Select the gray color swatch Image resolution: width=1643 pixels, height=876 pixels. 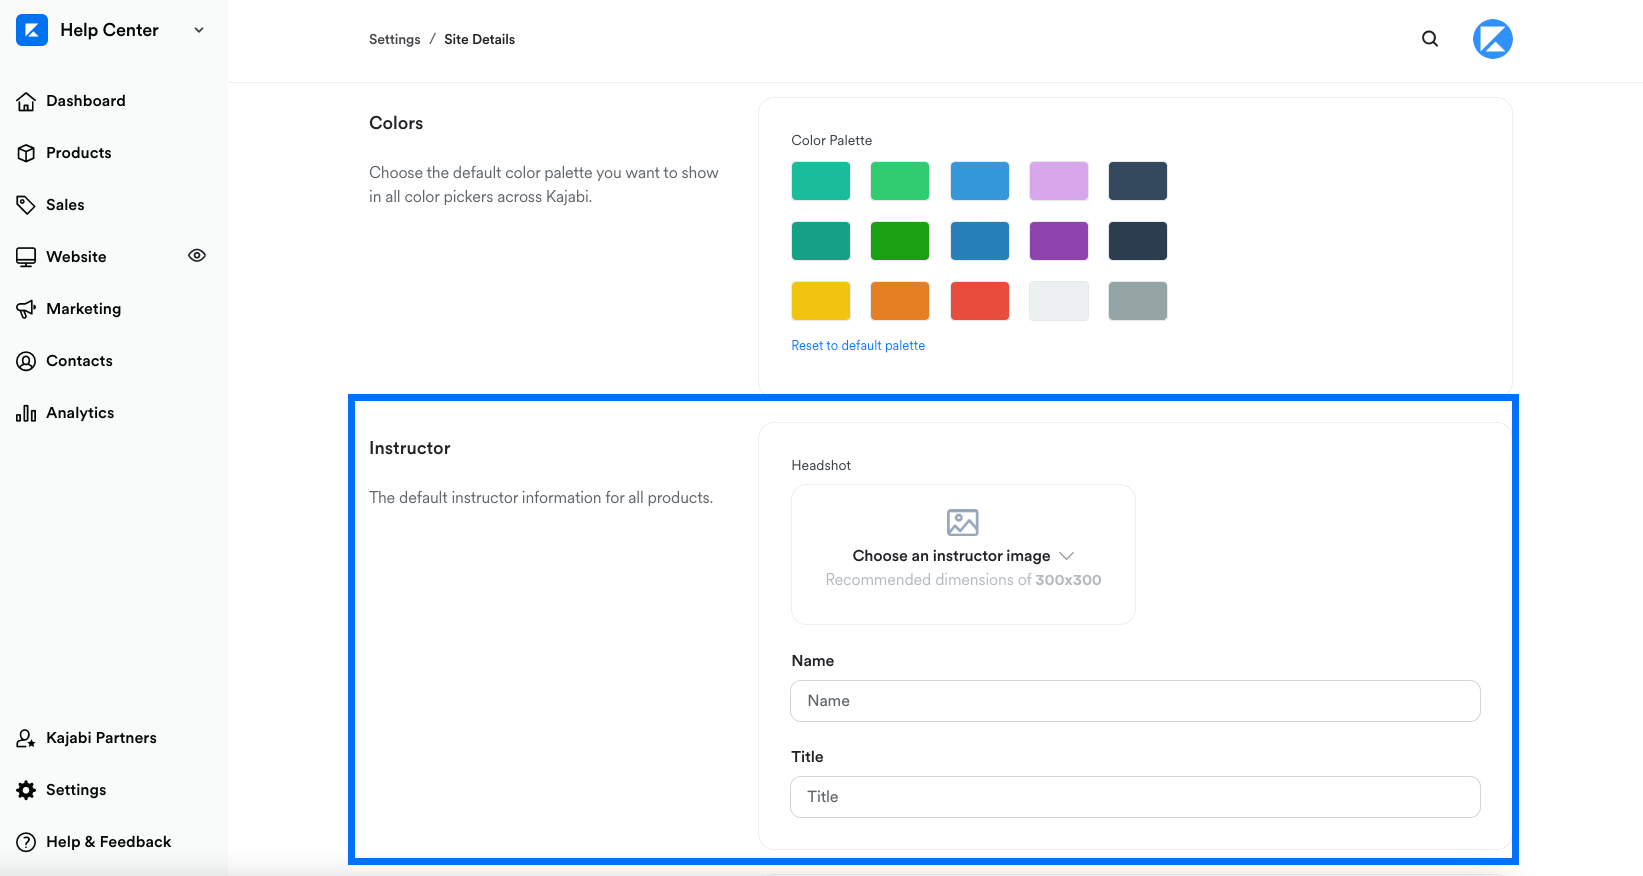(x=1138, y=301)
